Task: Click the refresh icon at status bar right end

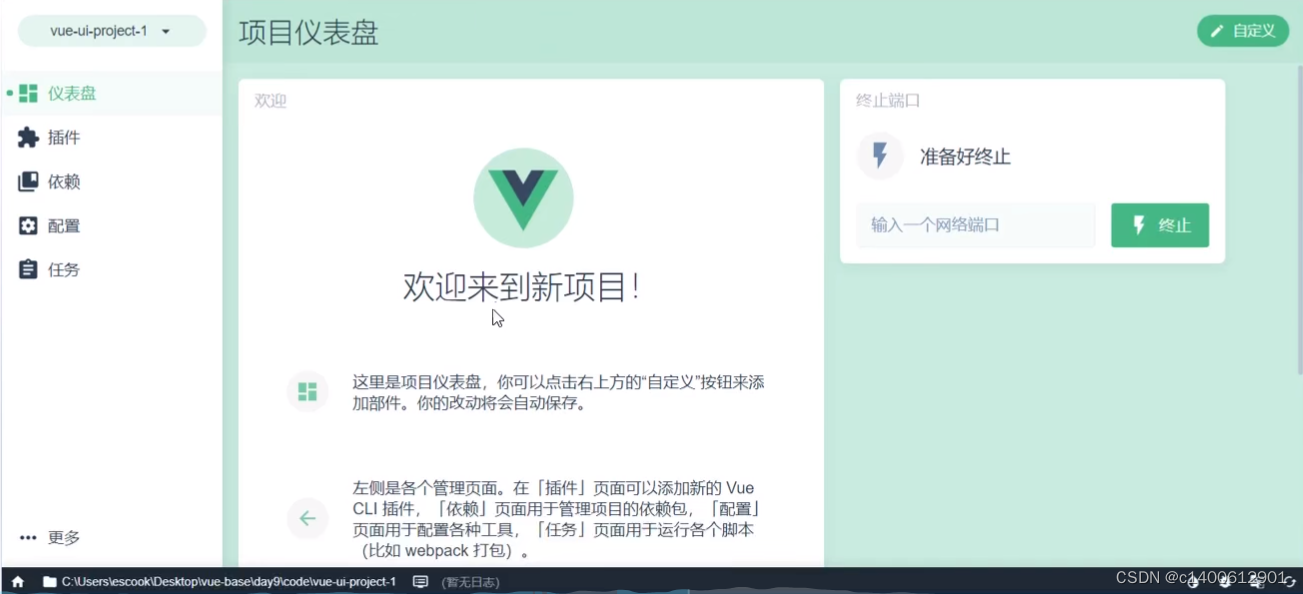Action: 1290,581
